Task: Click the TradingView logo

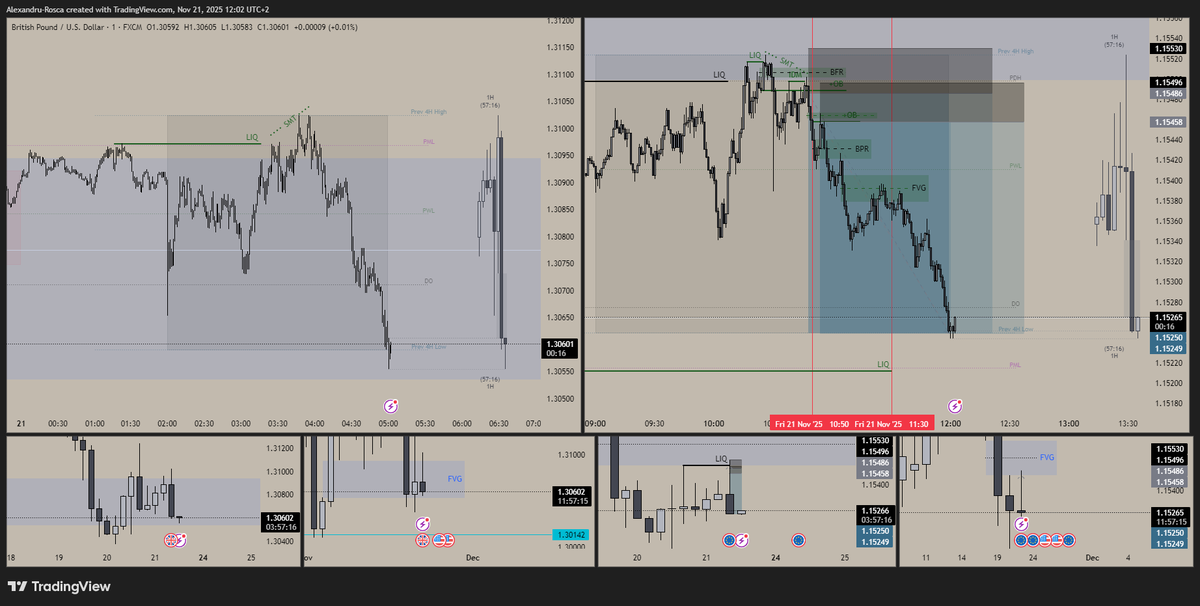Action: pos(60,587)
